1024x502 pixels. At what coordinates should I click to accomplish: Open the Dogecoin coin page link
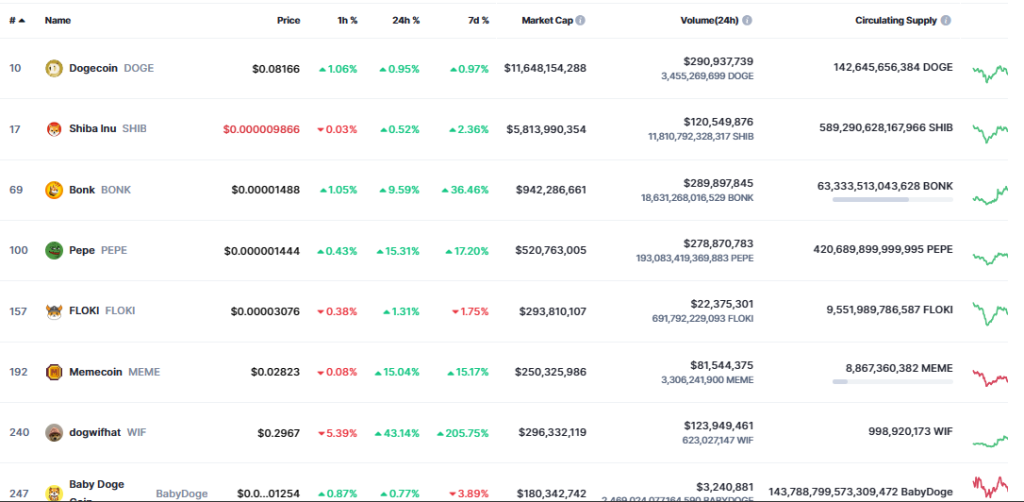click(93, 68)
